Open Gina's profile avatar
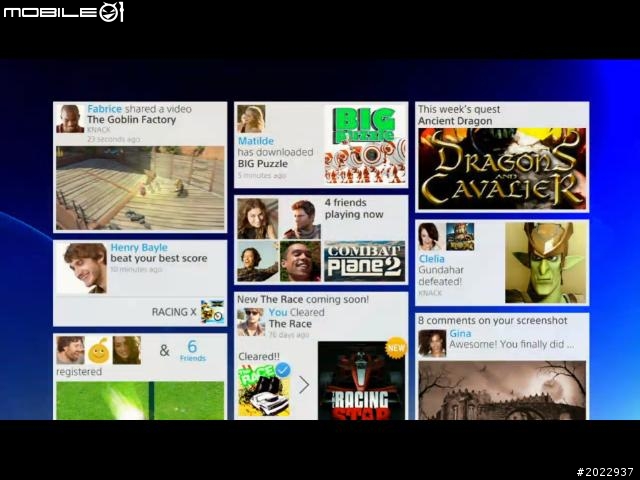Viewport: 640px width, 480px height. pyautogui.click(x=432, y=344)
